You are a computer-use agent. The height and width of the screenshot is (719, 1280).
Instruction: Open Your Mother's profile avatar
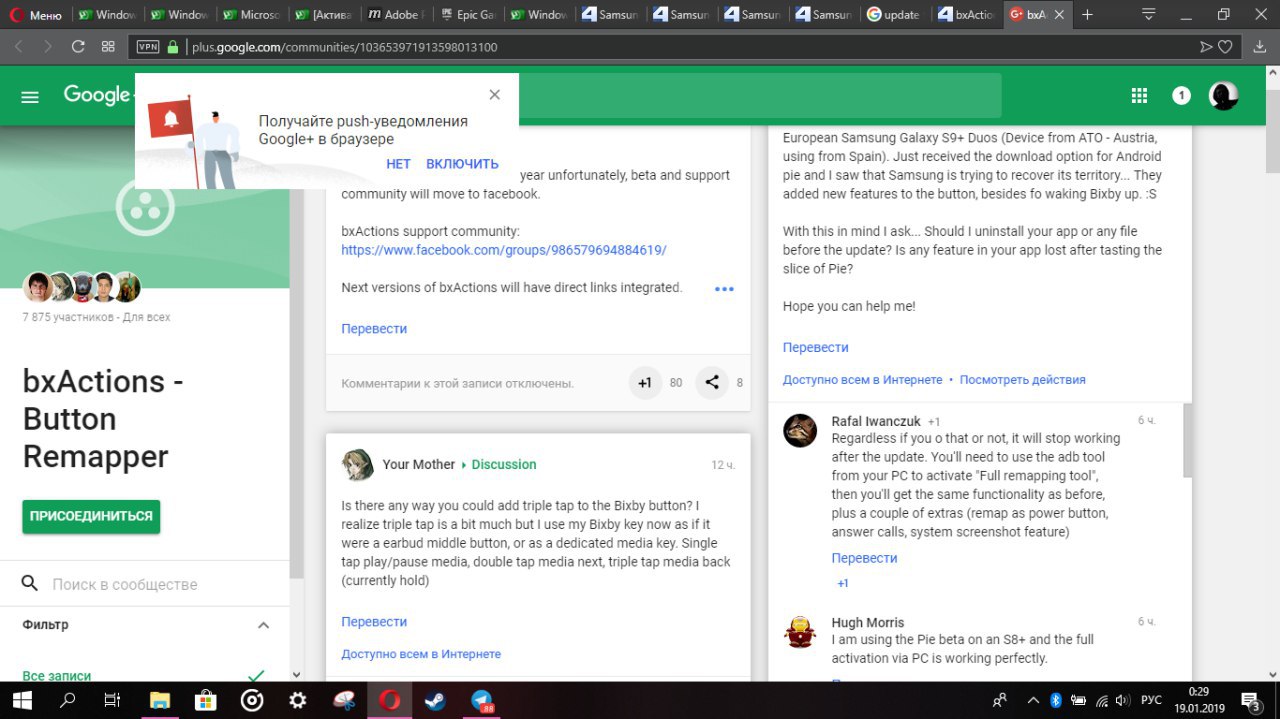pyautogui.click(x=358, y=465)
